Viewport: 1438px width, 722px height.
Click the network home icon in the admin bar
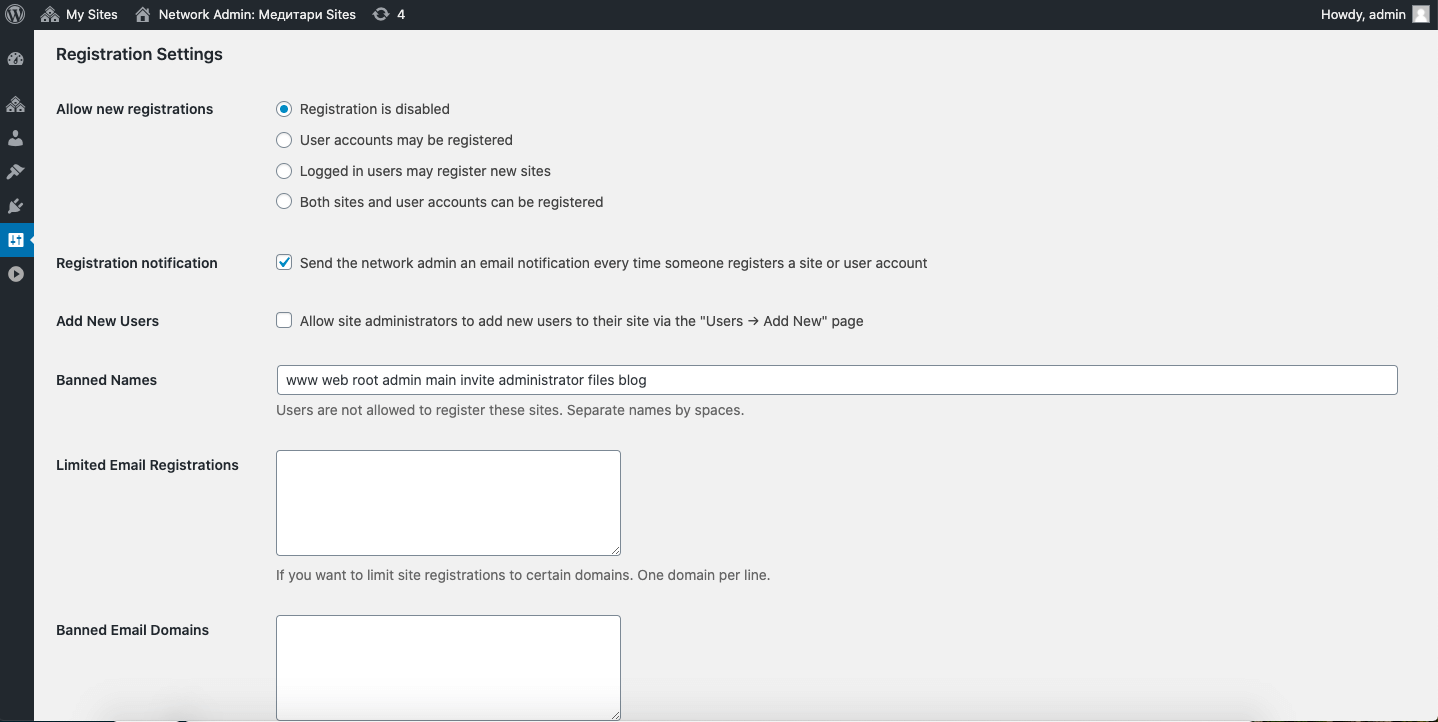[x=143, y=14]
